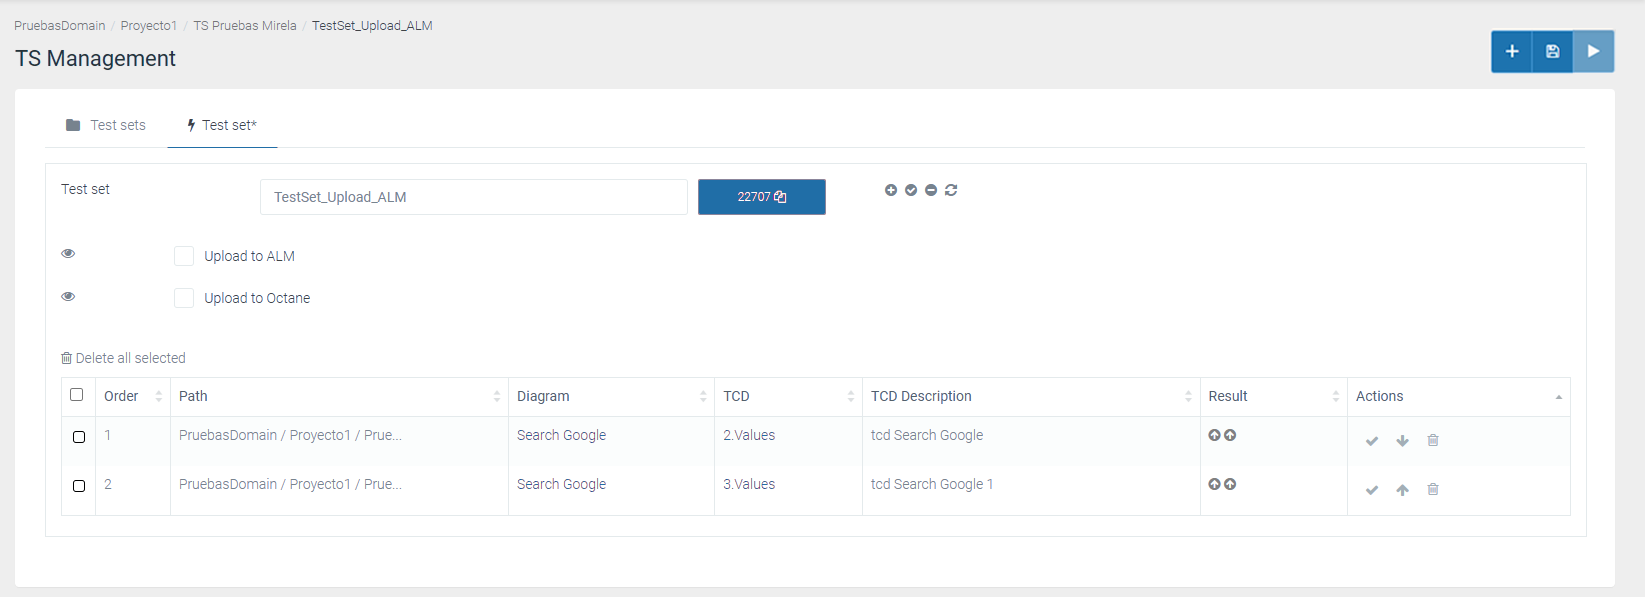Screen dimensions: 1645x597
Task: Save the test set with the disk icon
Action: 1552,51
